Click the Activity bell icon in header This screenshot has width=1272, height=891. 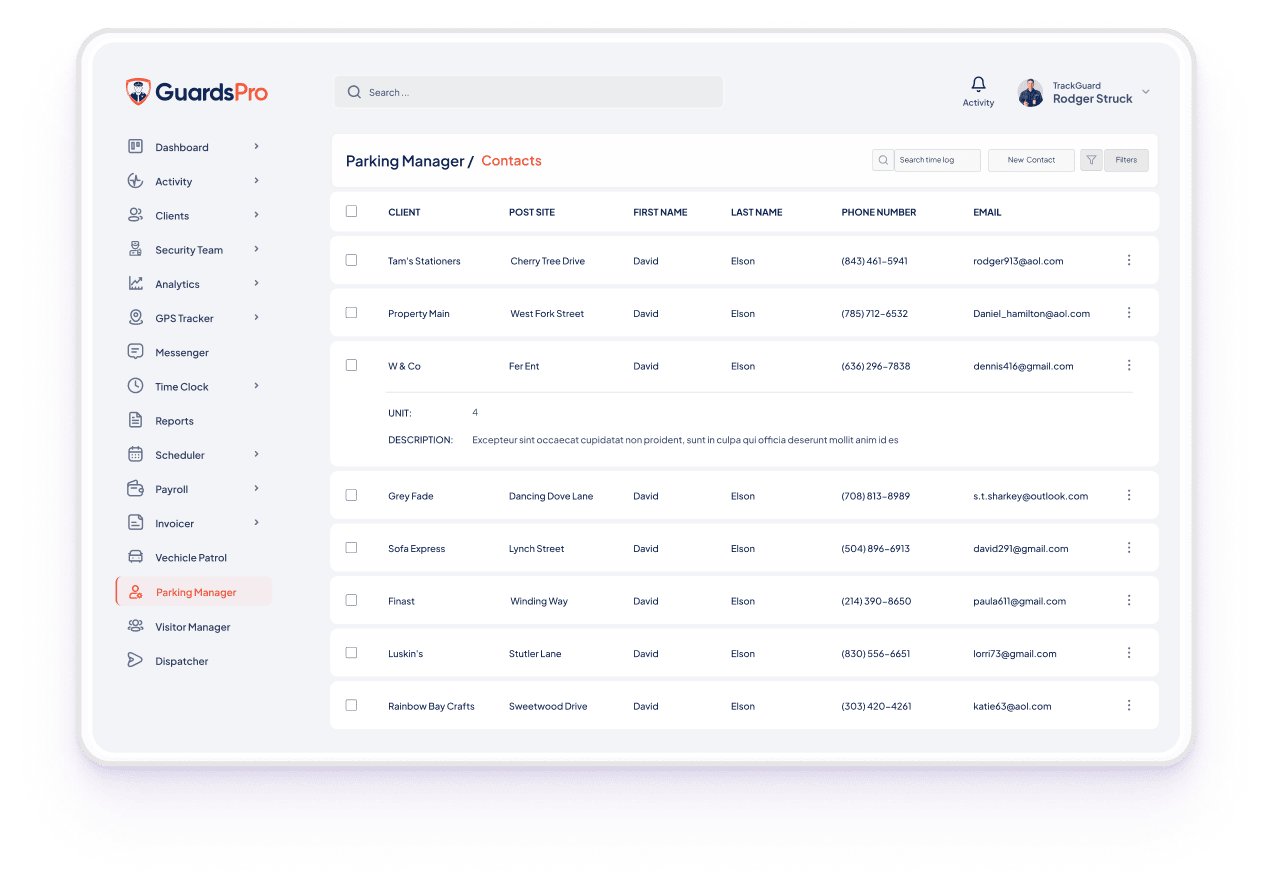pos(978,84)
